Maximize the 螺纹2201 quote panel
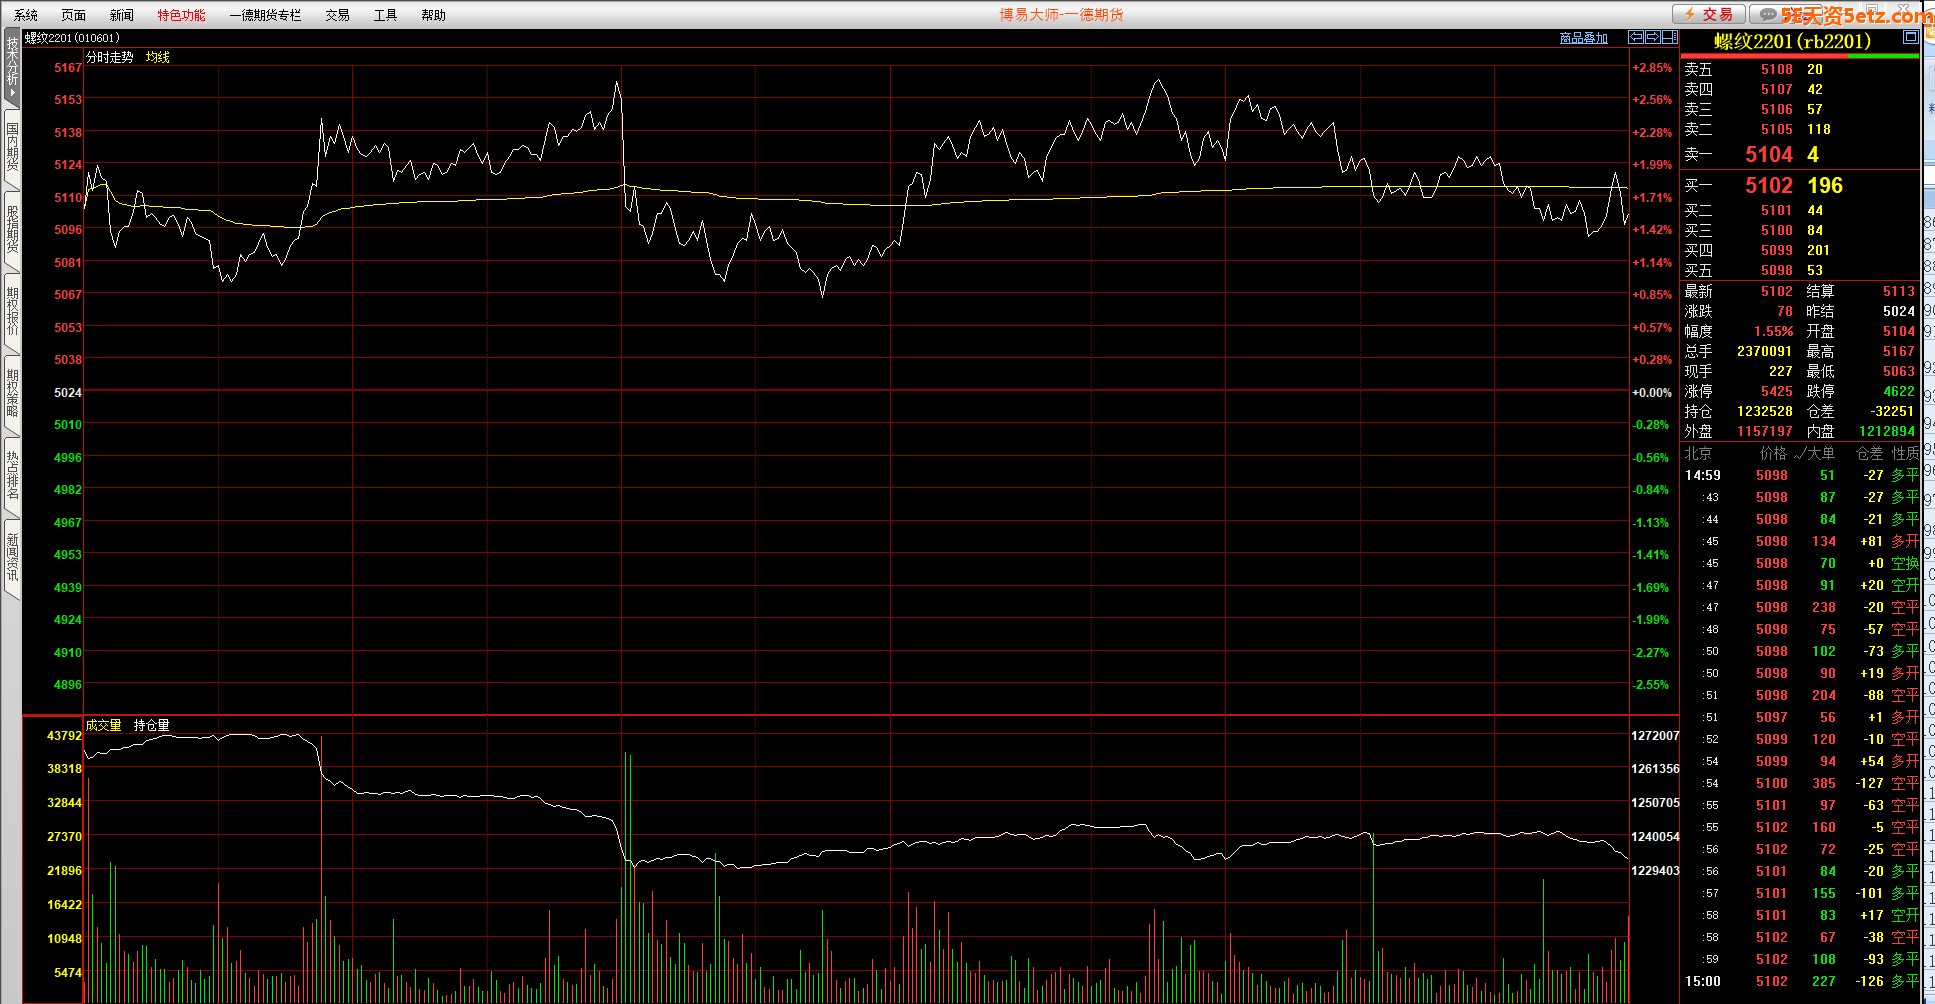The width and height of the screenshot is (1935, 1004). (1910, 37)
